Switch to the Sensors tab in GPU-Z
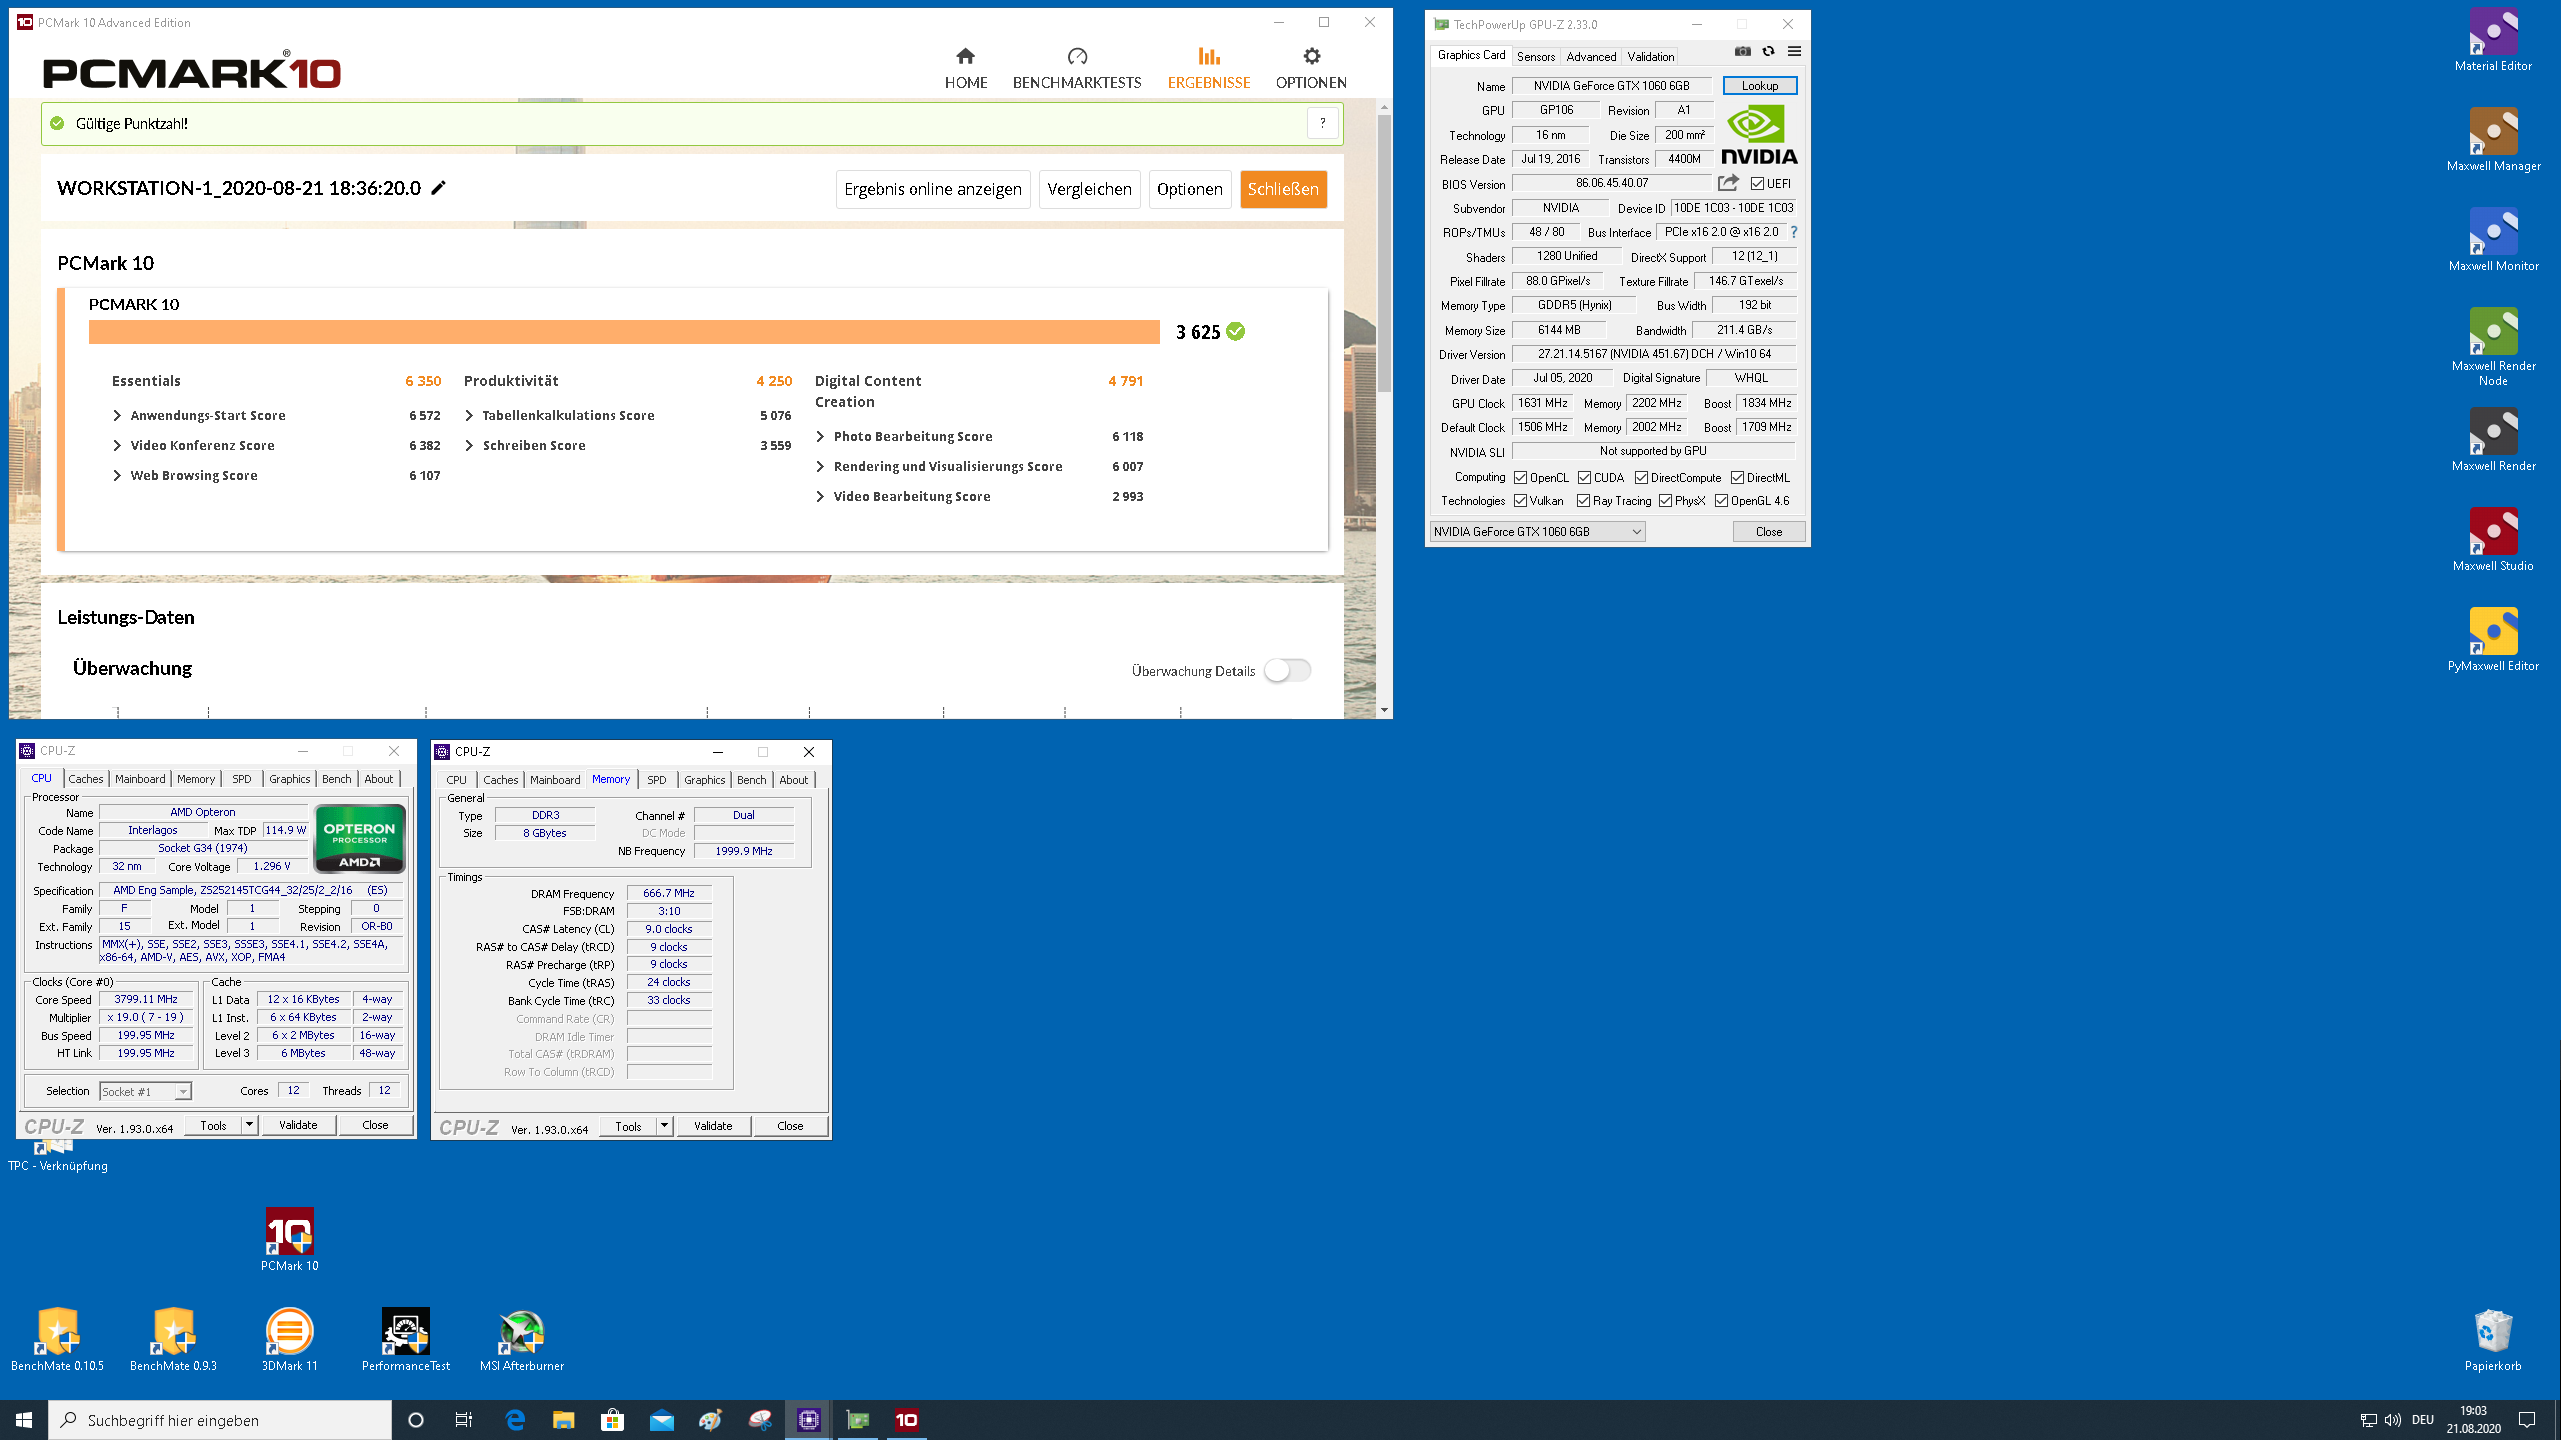The width and height of the screenshot is (2561, 1440). click(1536, 56)
